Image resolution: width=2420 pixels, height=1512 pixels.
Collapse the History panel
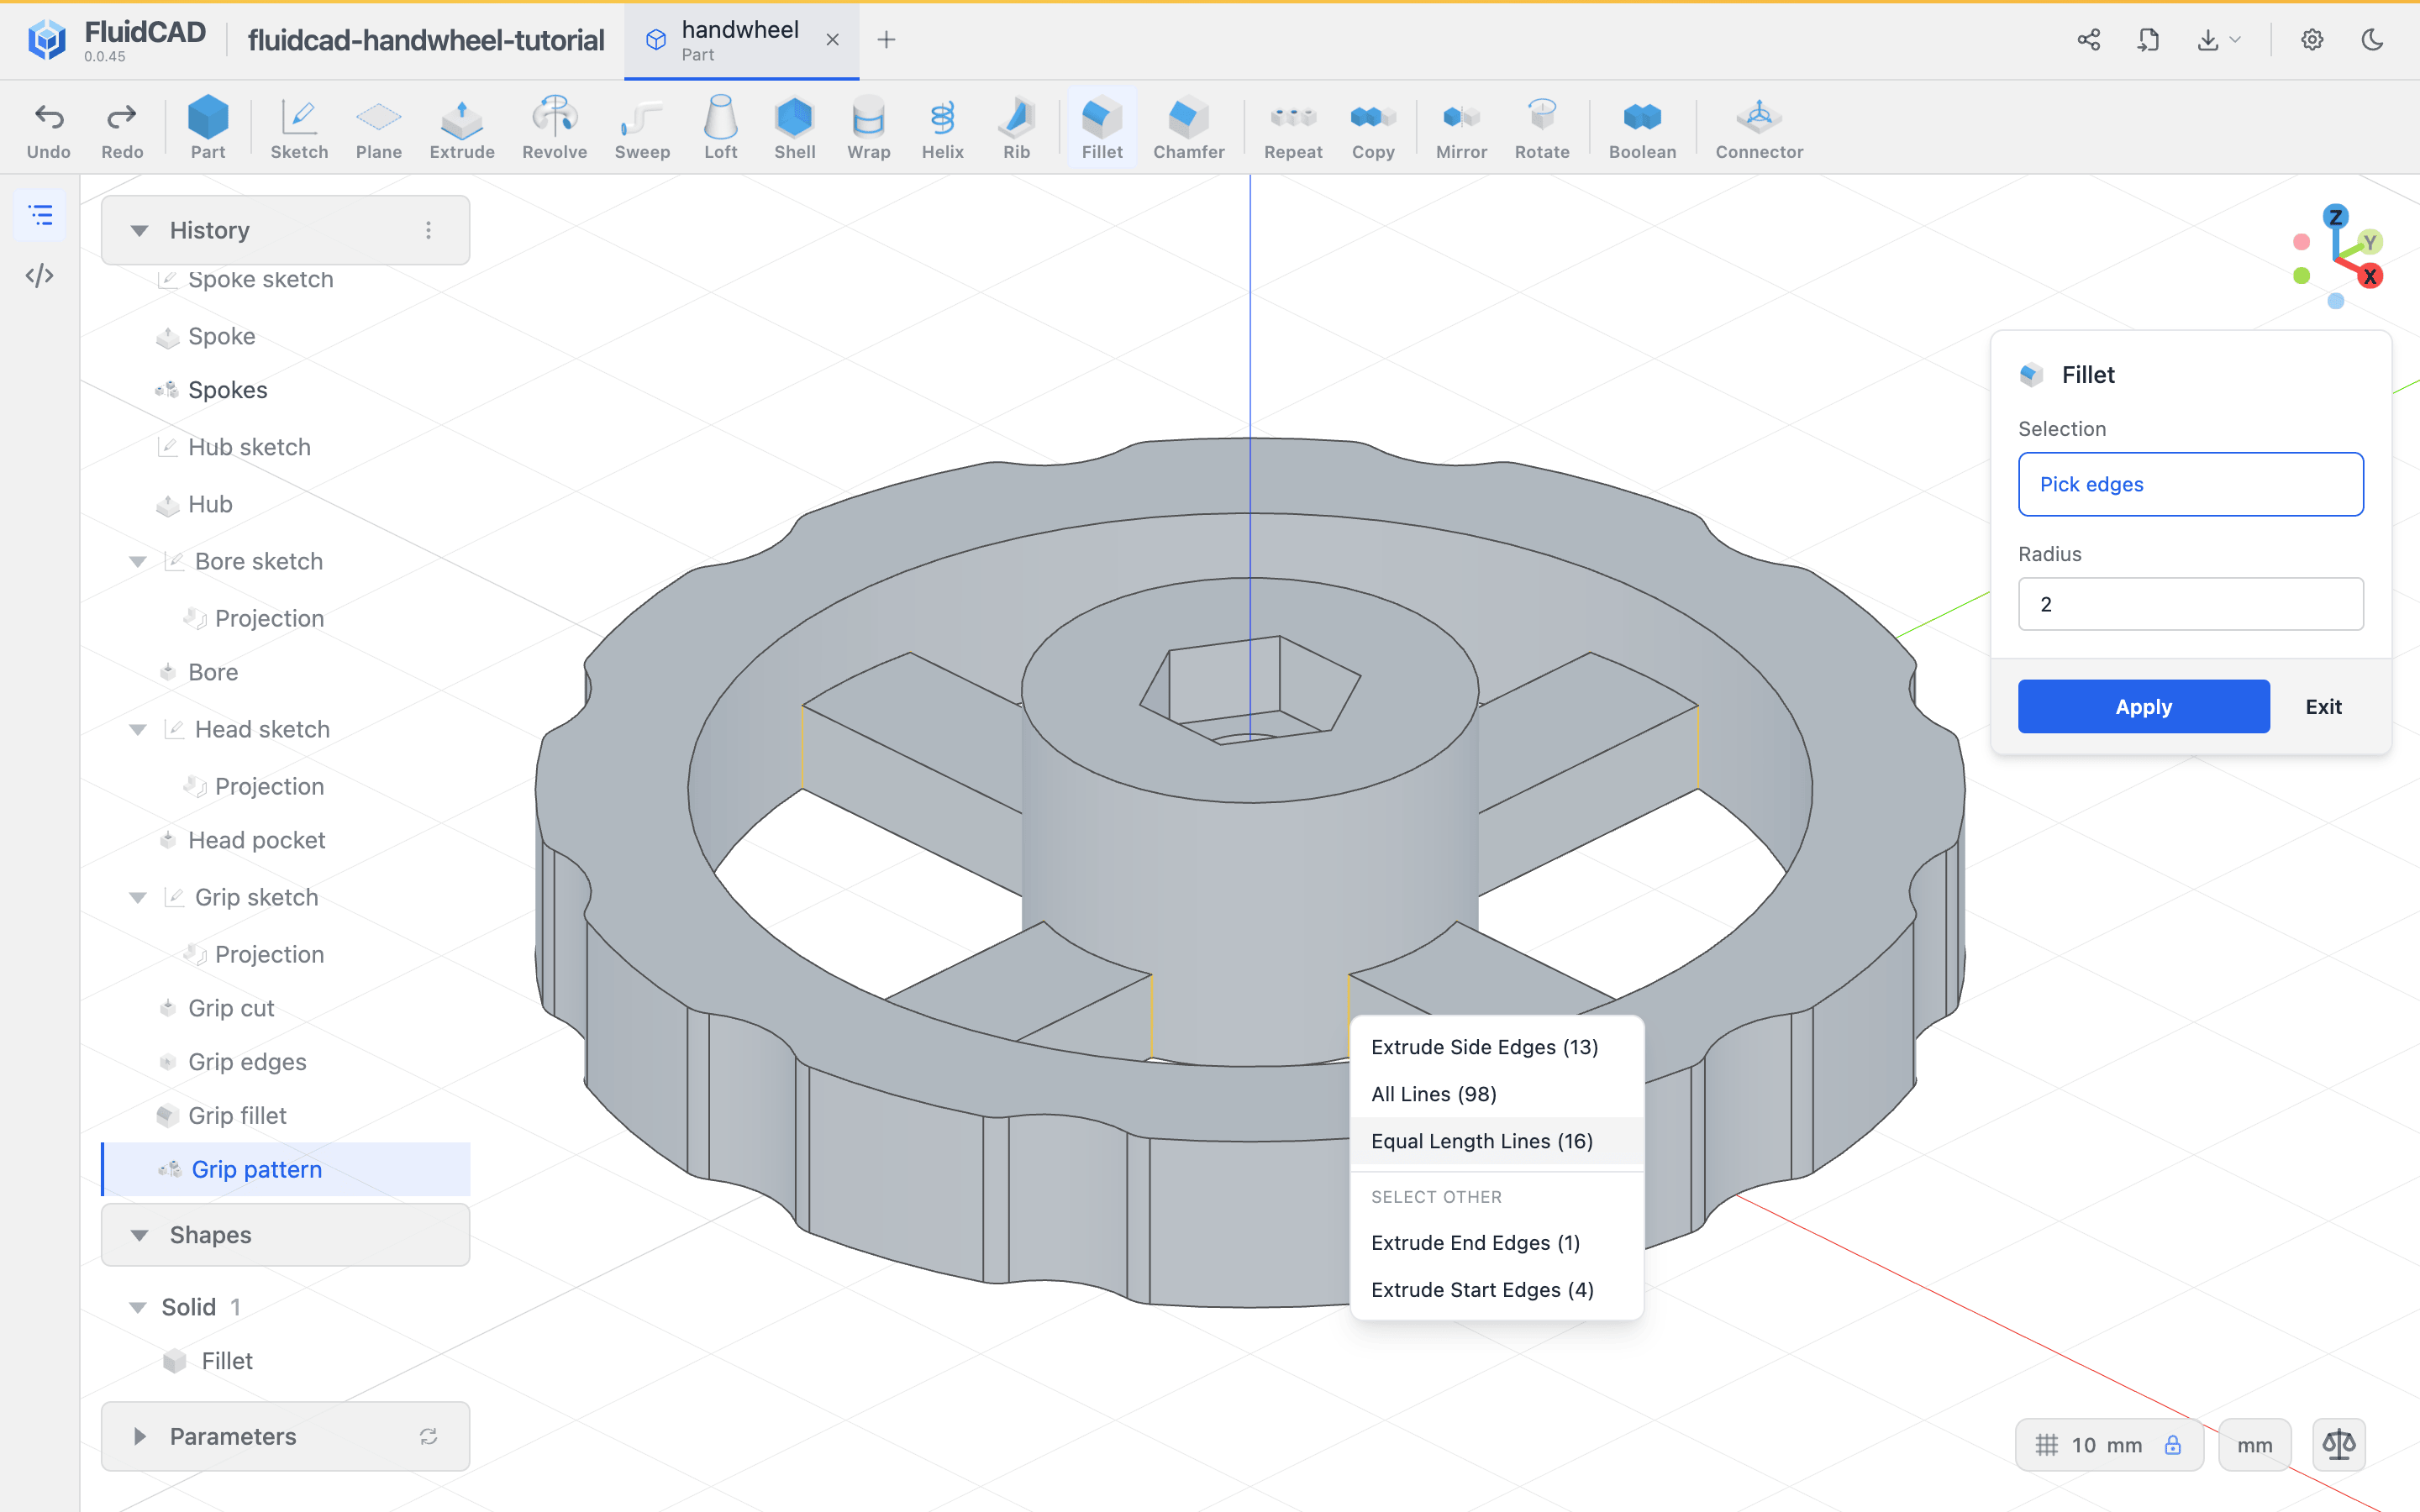[x=139, y=230]
